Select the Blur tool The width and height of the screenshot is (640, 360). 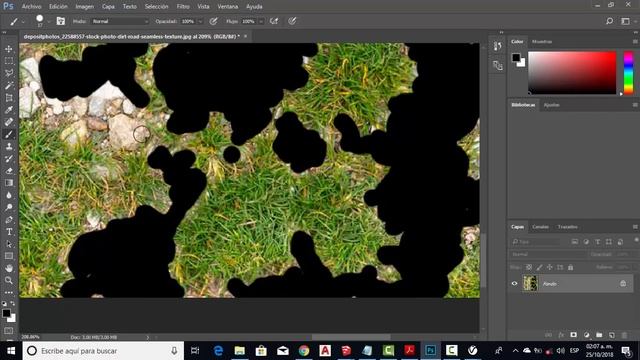click(x=9, y=195)
